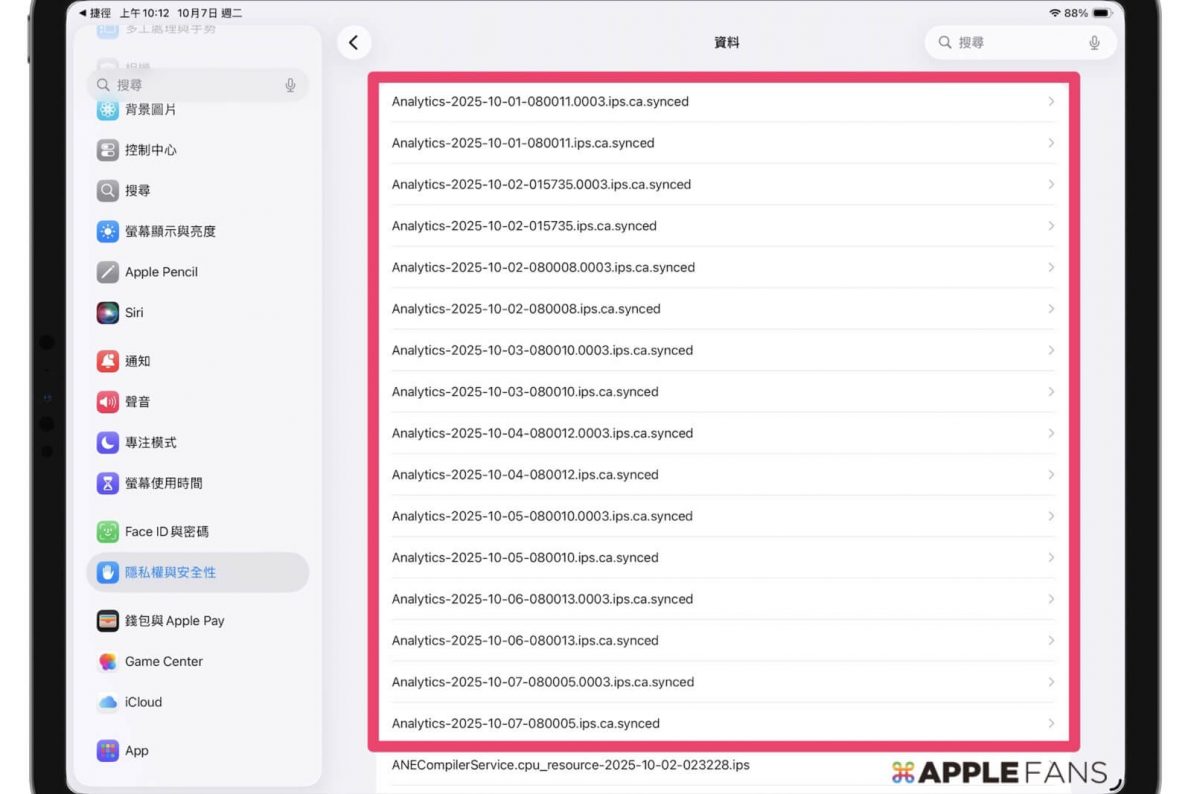The width and height of the screenshot is (1191, 794).
Task: Expand chevron for Analytics-2025-10-01-080011.0003.ips.ca.synced
Action: 1051,102
